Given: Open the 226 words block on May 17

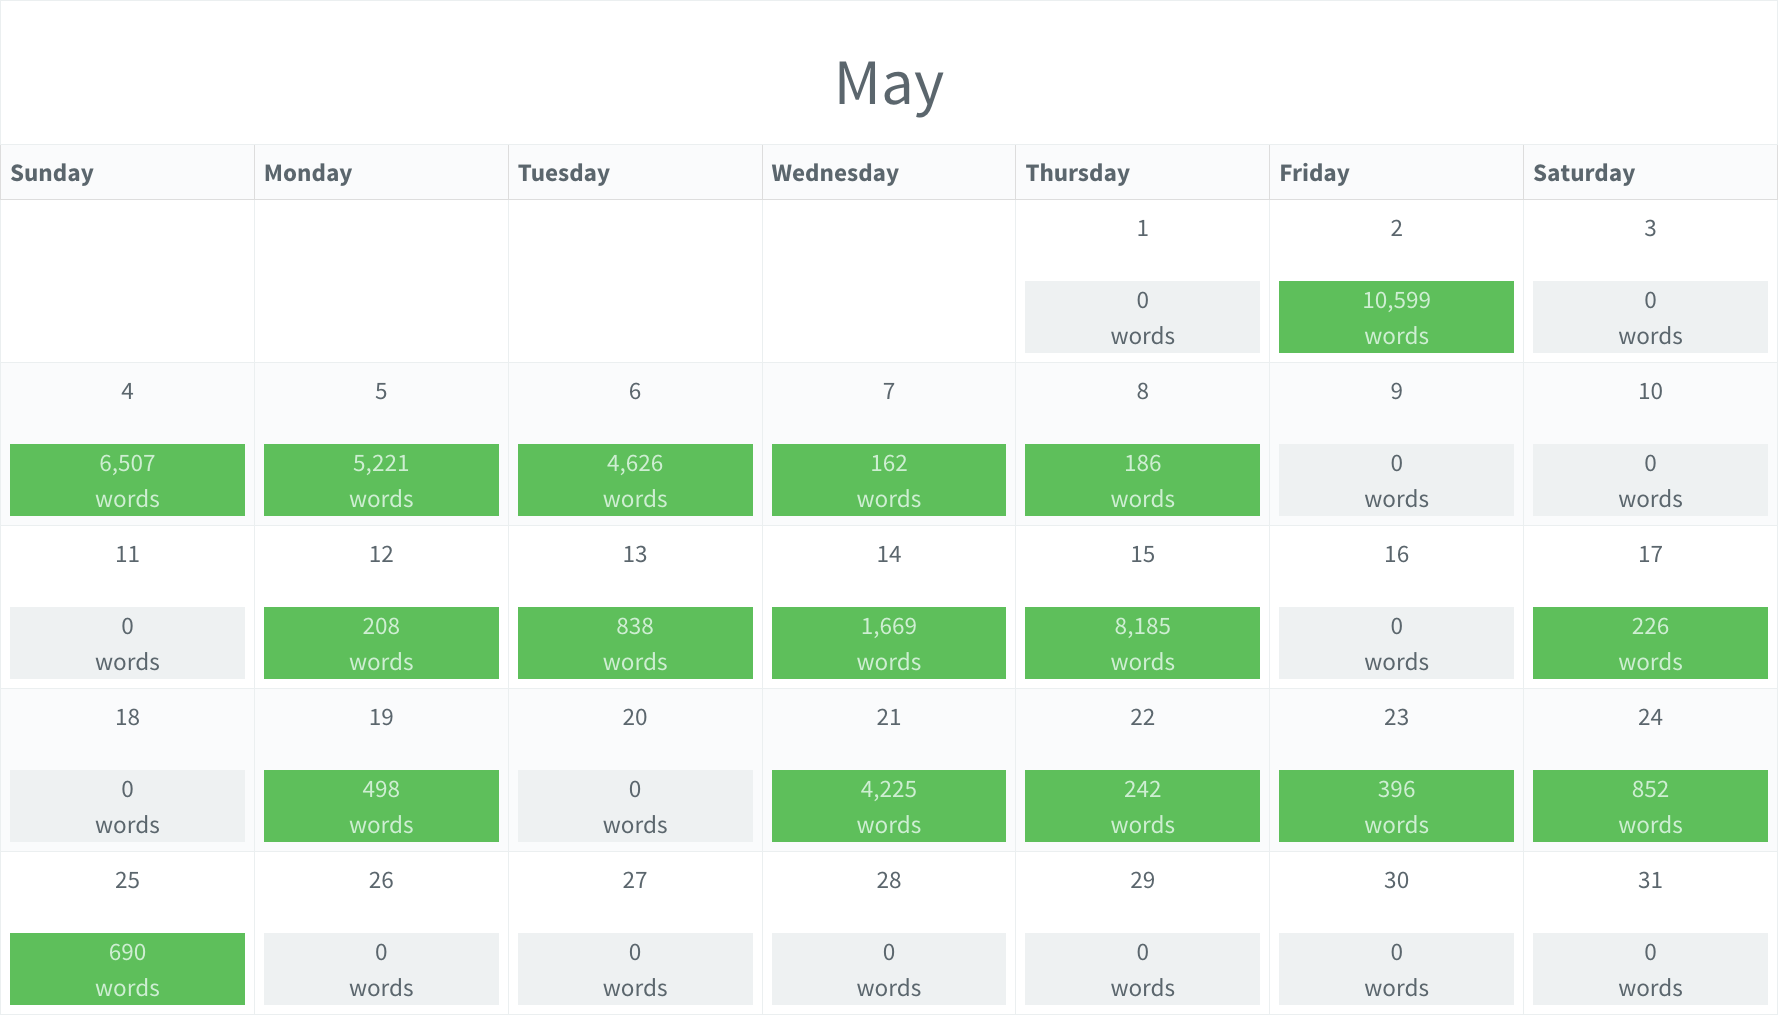Looking at the screenshot, I should (x=1650, y=643).
